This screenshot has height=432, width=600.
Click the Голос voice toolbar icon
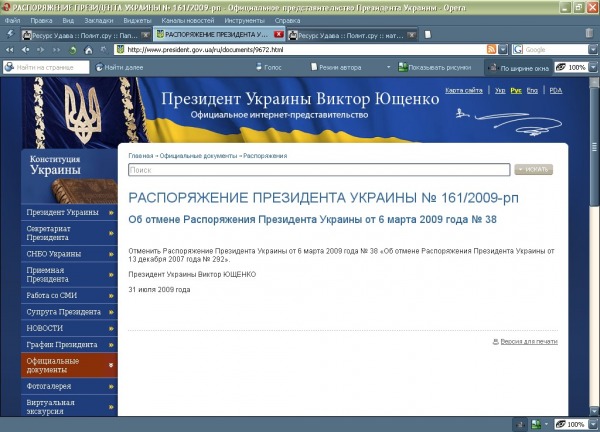(x=258, y=67)
